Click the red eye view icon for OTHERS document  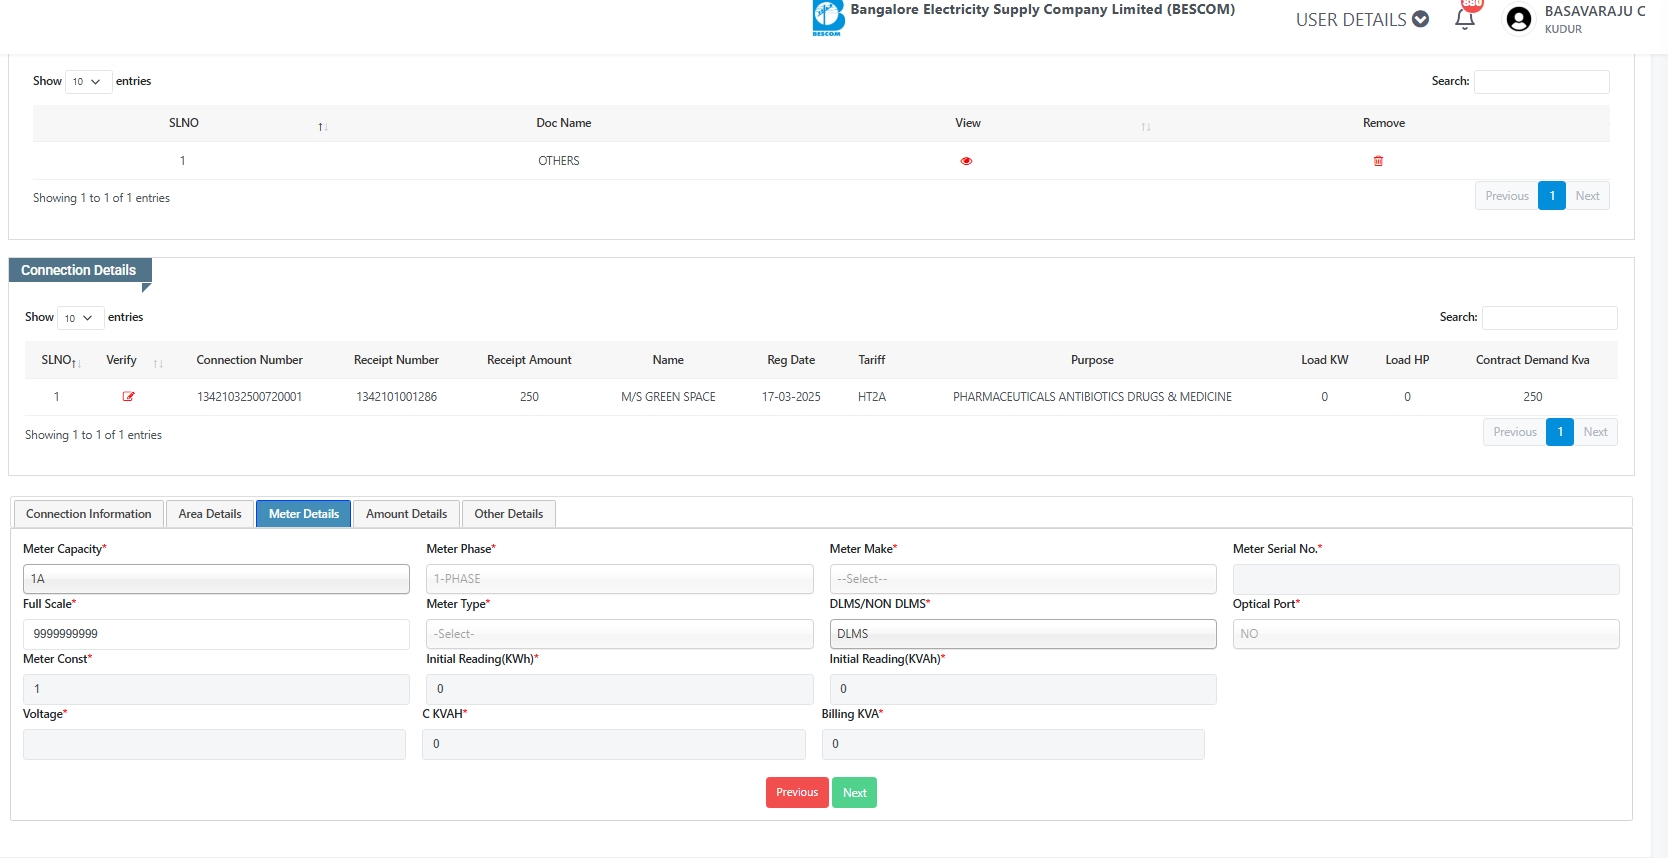(966, 161)
